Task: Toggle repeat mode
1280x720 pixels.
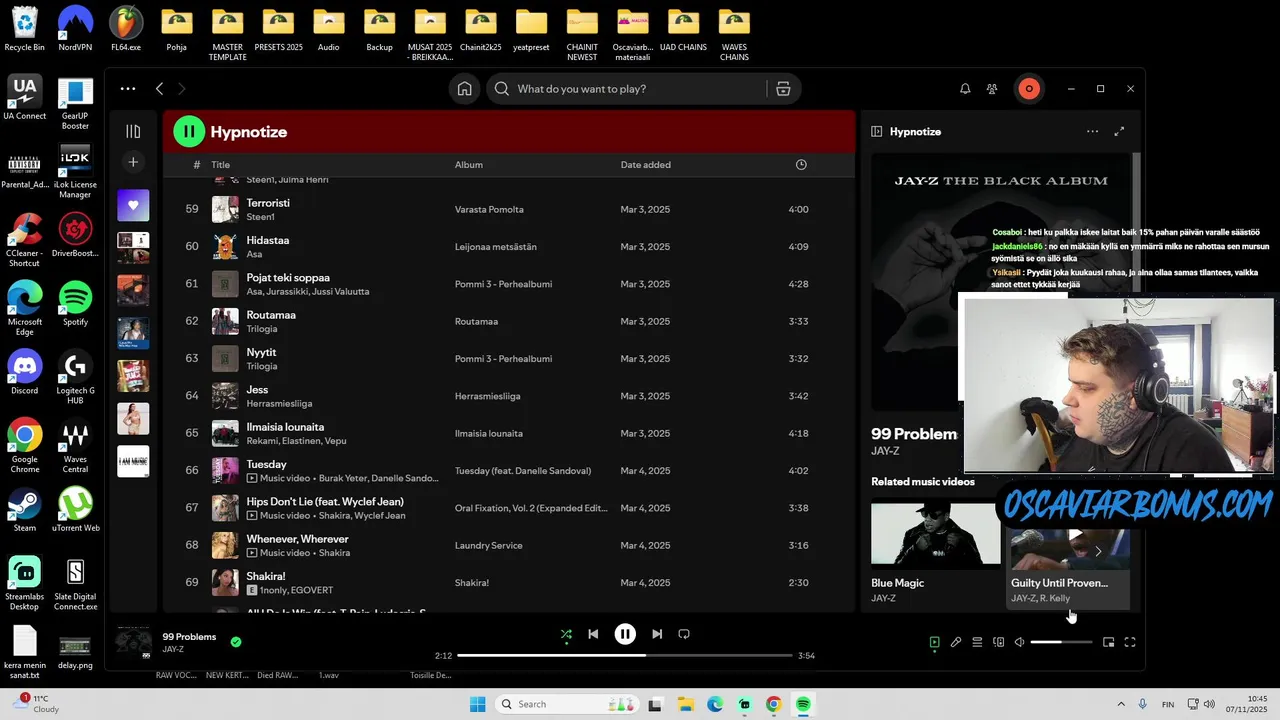Action: pos(684,634)
